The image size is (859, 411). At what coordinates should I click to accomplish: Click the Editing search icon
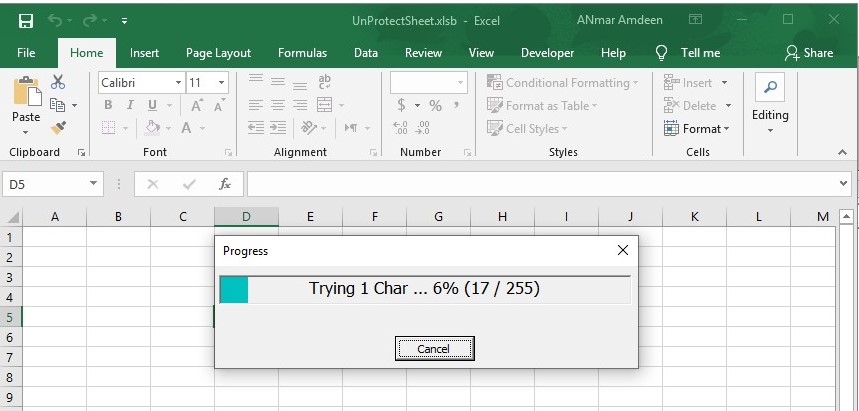click(x=770, y=88)
